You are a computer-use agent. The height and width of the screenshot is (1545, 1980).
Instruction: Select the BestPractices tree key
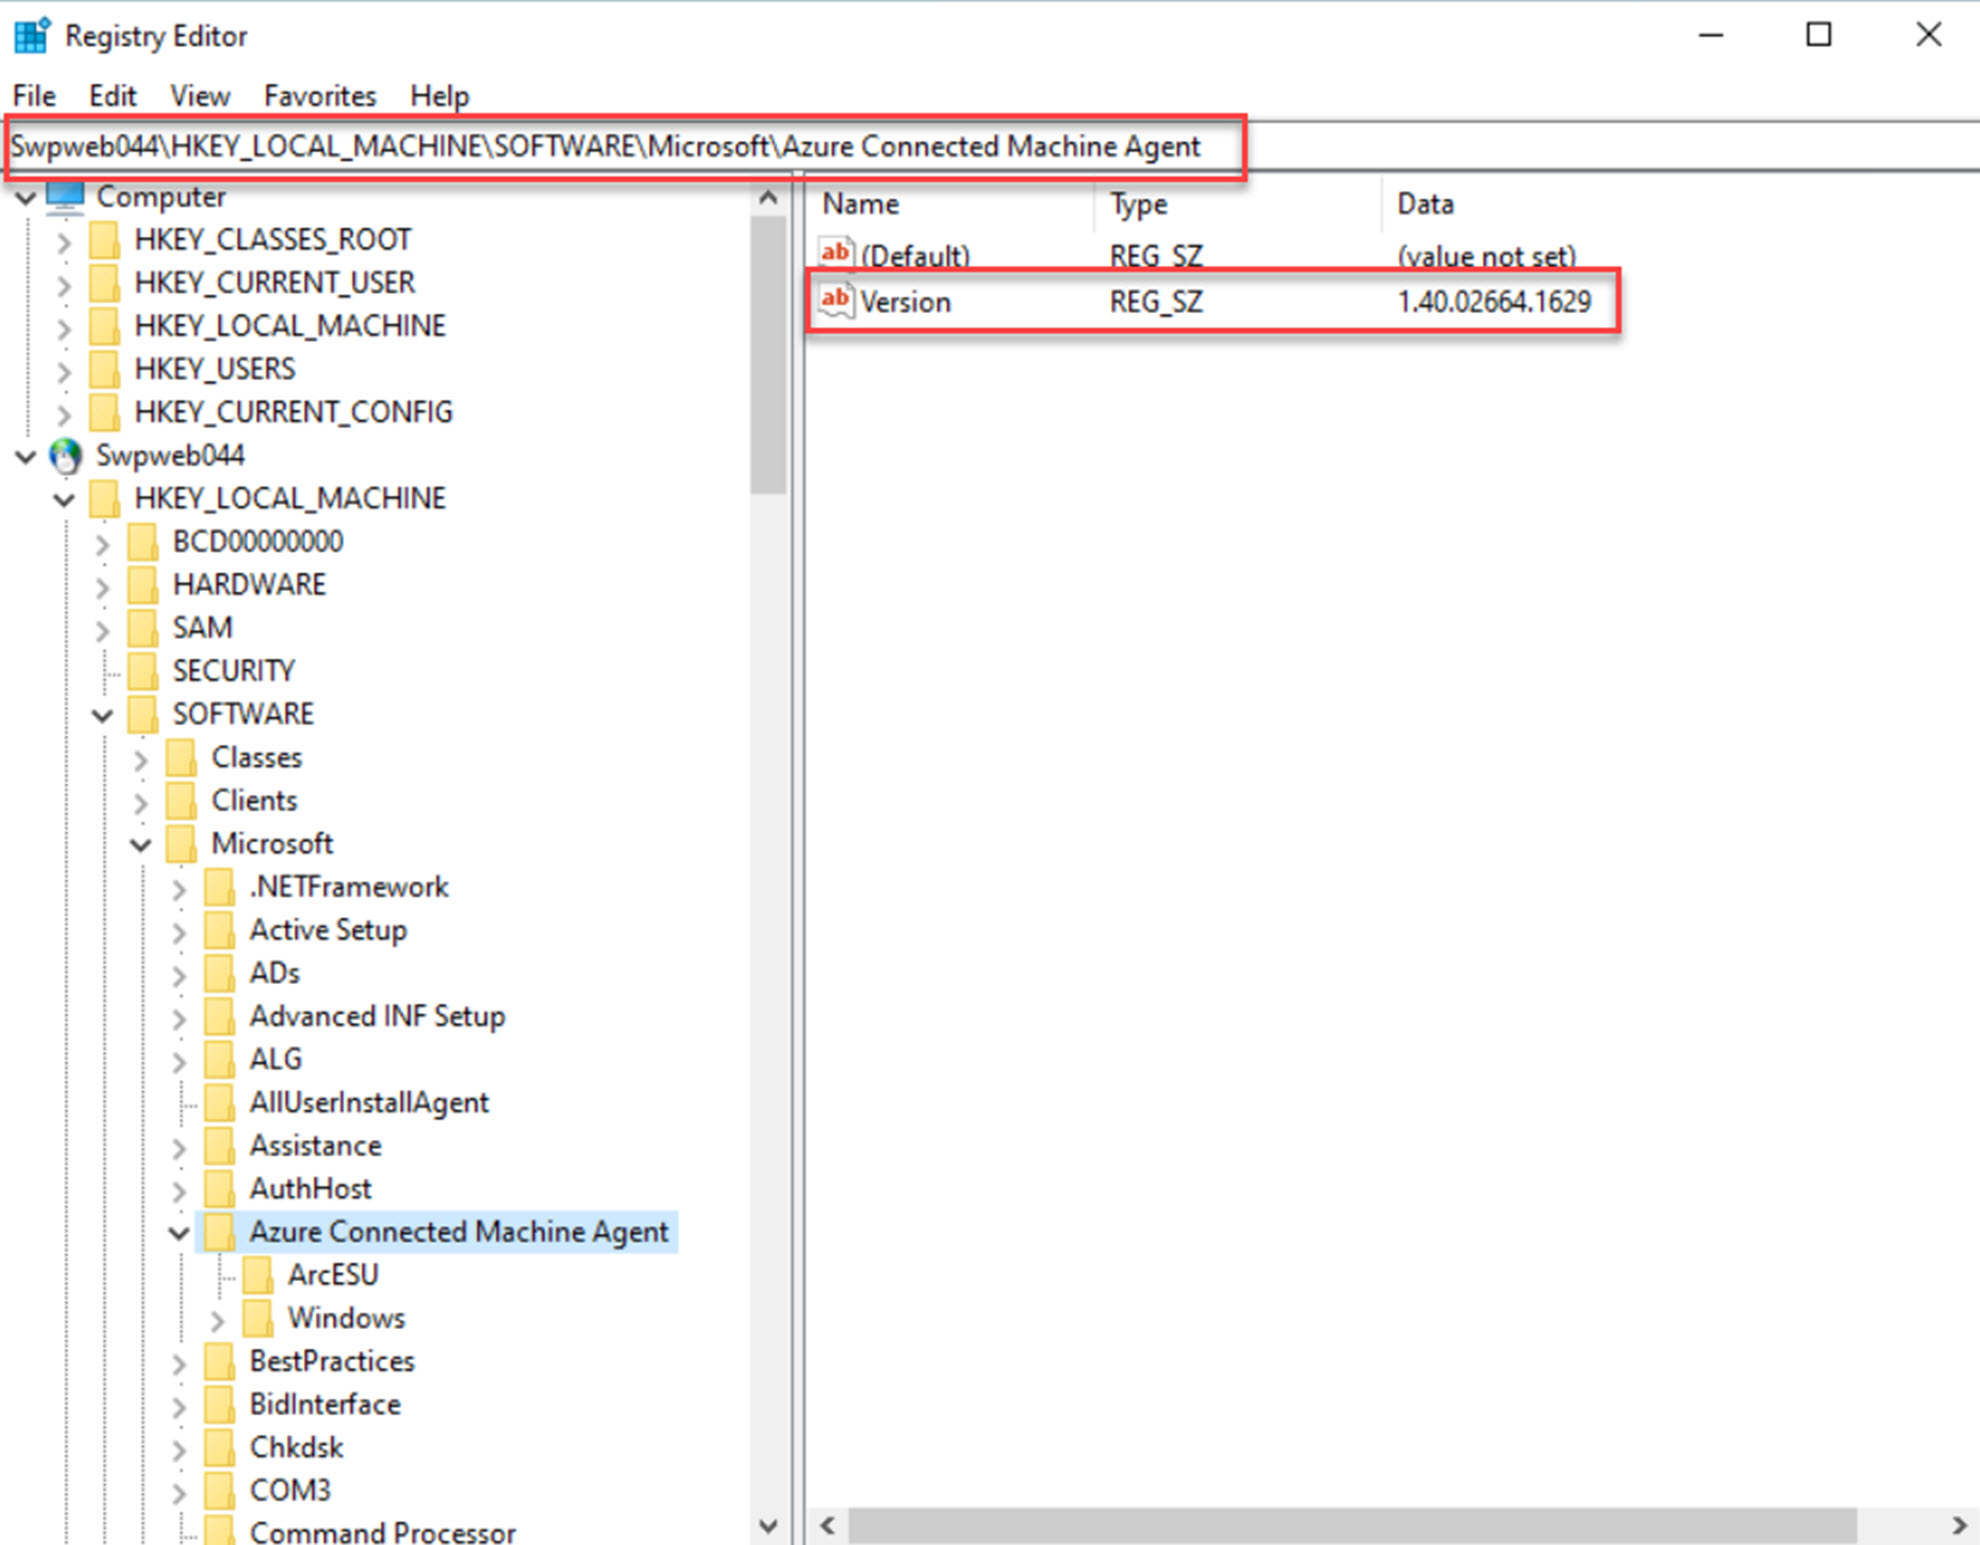(x=331, y=1361)
